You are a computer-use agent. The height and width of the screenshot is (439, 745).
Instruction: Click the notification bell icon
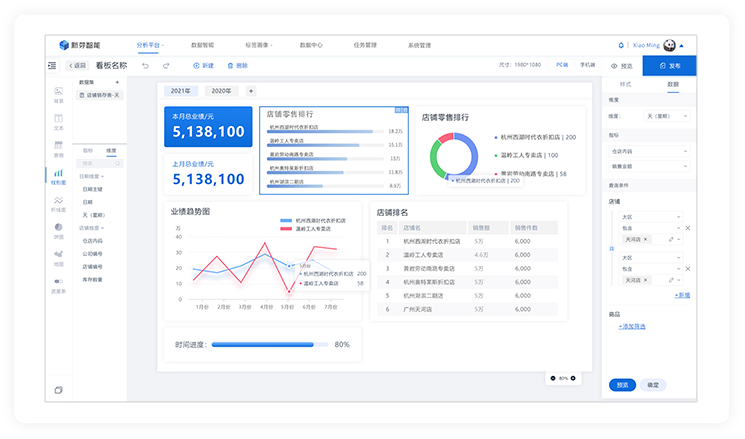point(621,45)
